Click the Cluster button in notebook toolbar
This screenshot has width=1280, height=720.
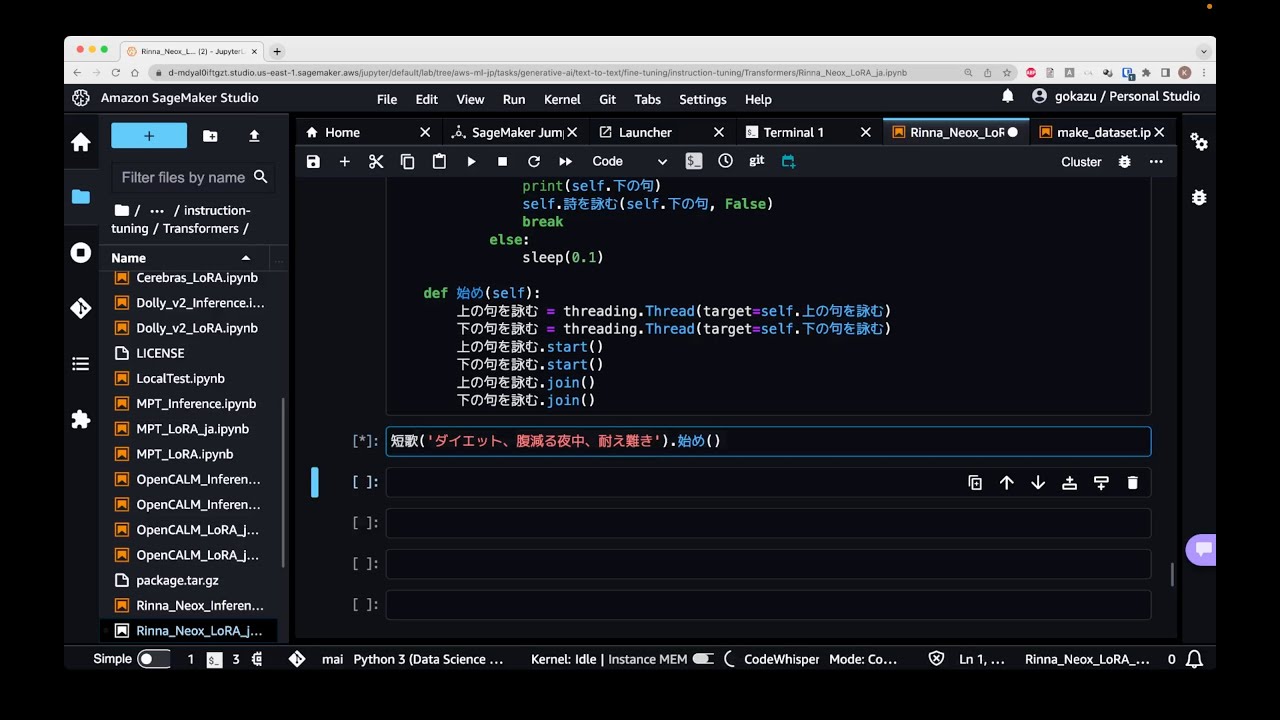pos(1080,161)
